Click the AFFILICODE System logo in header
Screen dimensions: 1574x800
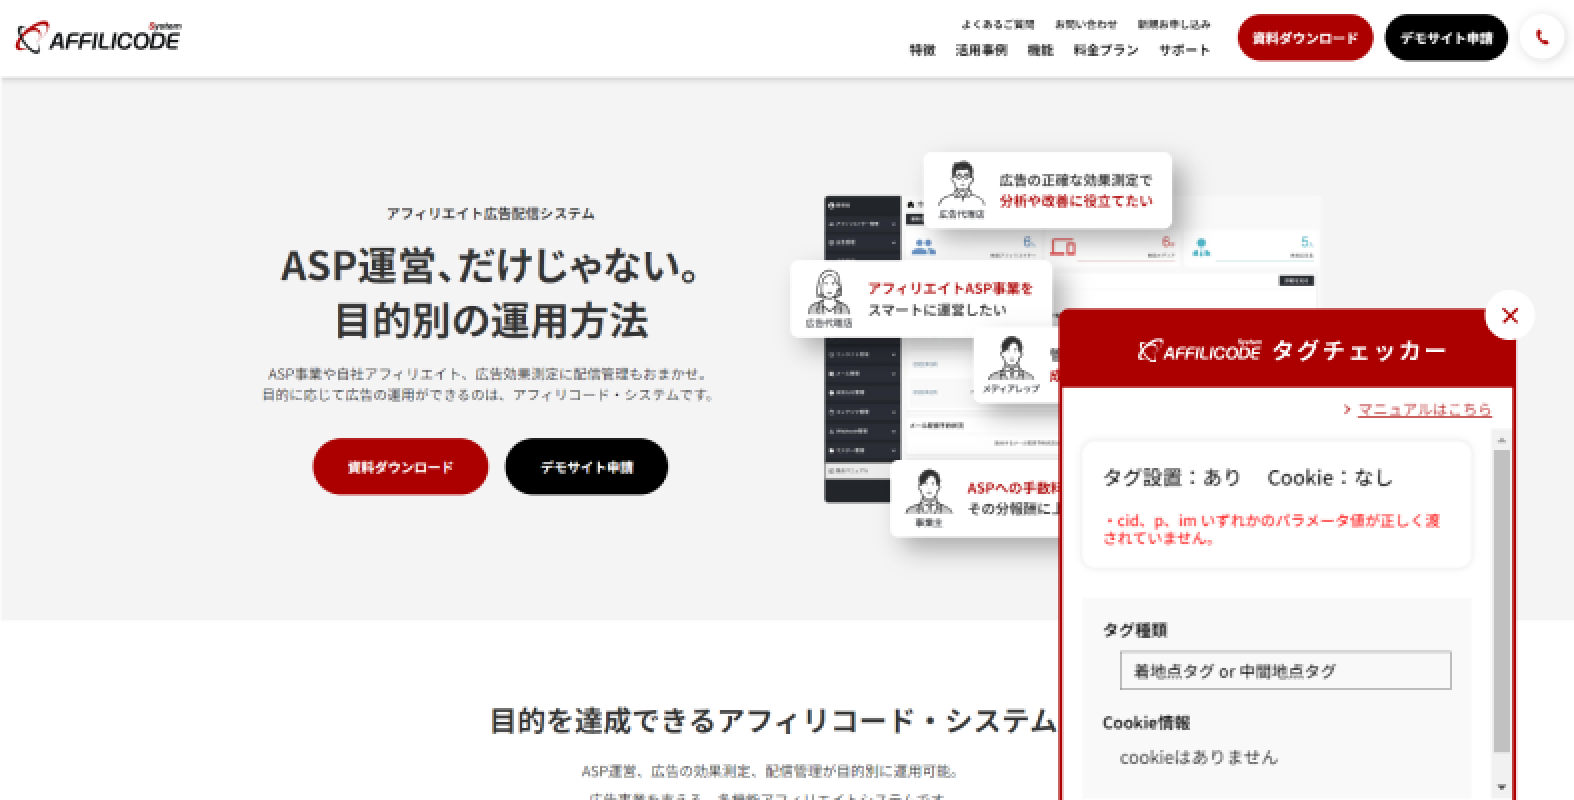click(98, 37)
